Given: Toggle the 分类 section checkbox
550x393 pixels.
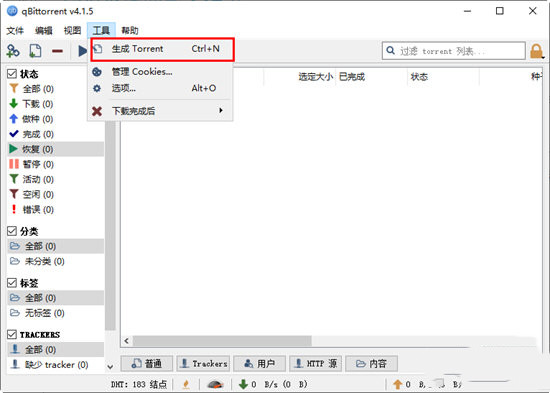Looking at the screenshot, I should pyautogui.click(x=12, y=231).
